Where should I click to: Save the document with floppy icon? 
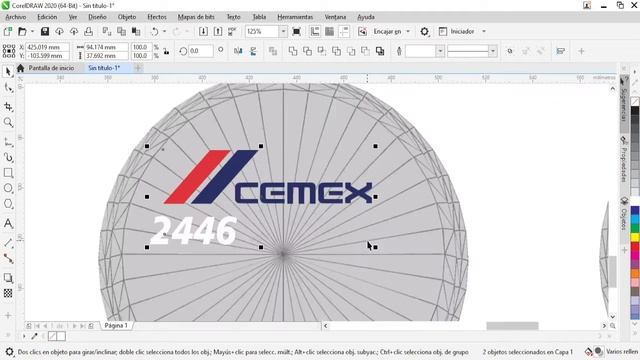(x=45, y=31)
